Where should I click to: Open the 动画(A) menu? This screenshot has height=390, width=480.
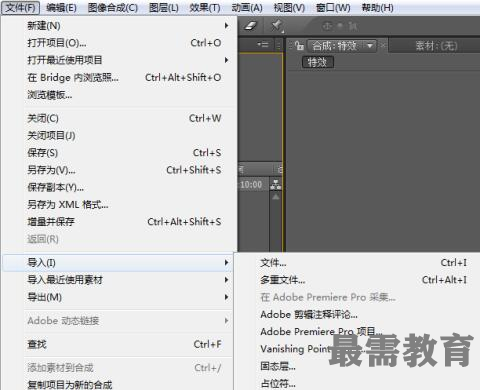click(x=247, y=7)
